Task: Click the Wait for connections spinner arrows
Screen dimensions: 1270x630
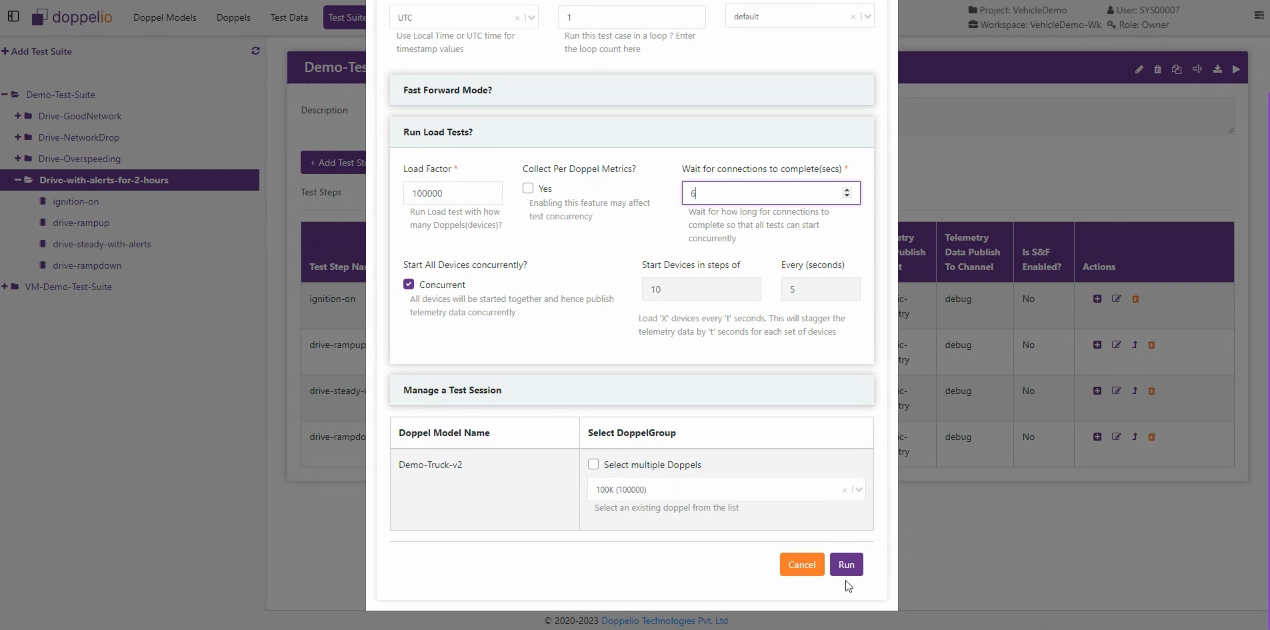Action: point(848,193)
